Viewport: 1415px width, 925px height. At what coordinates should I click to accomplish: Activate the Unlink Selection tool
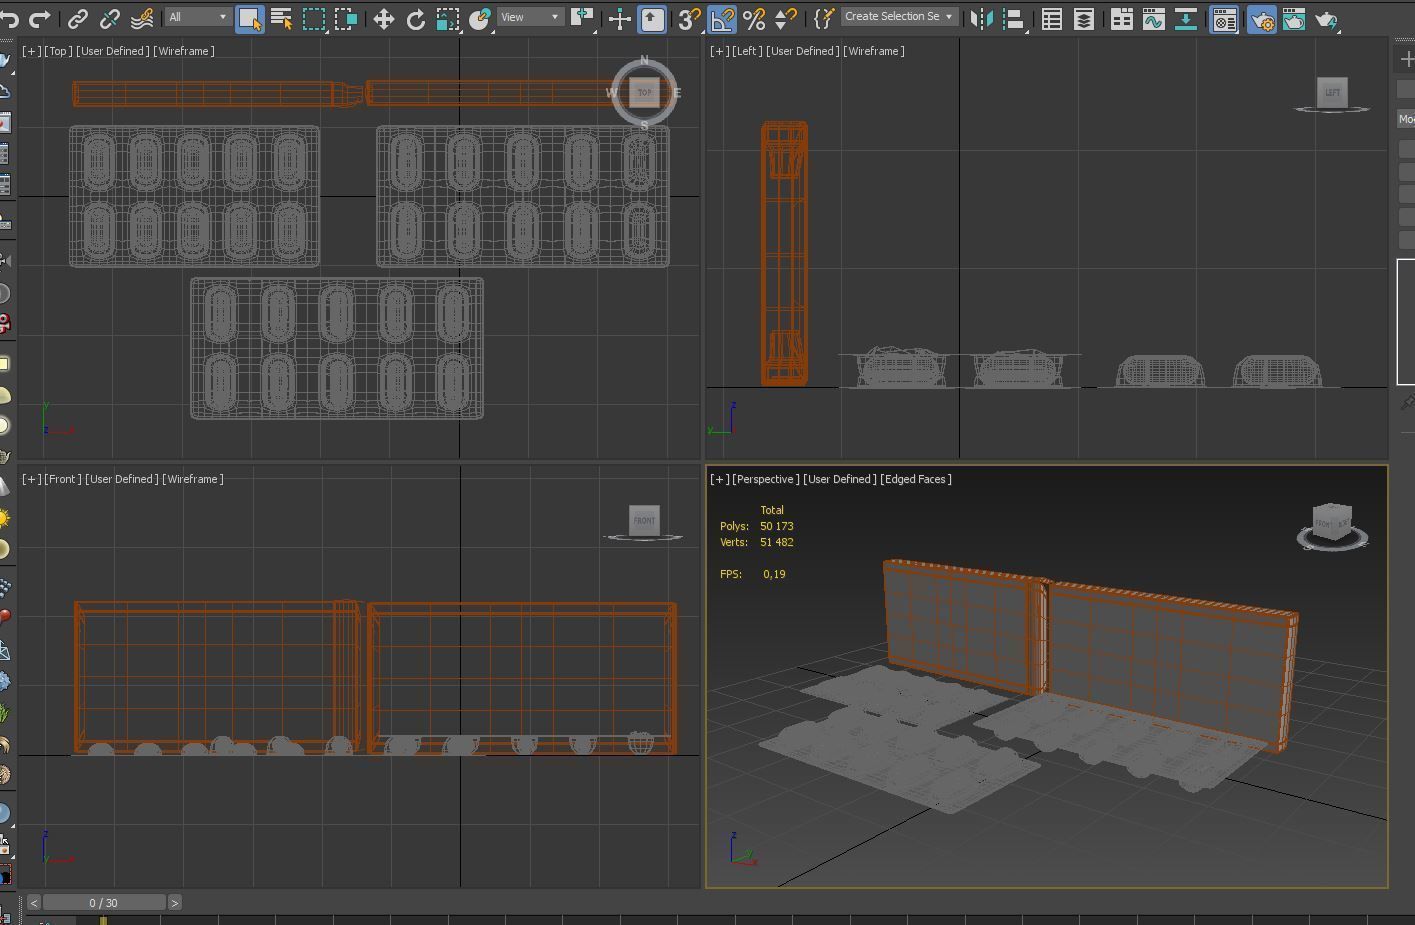(x=110, y=18)
